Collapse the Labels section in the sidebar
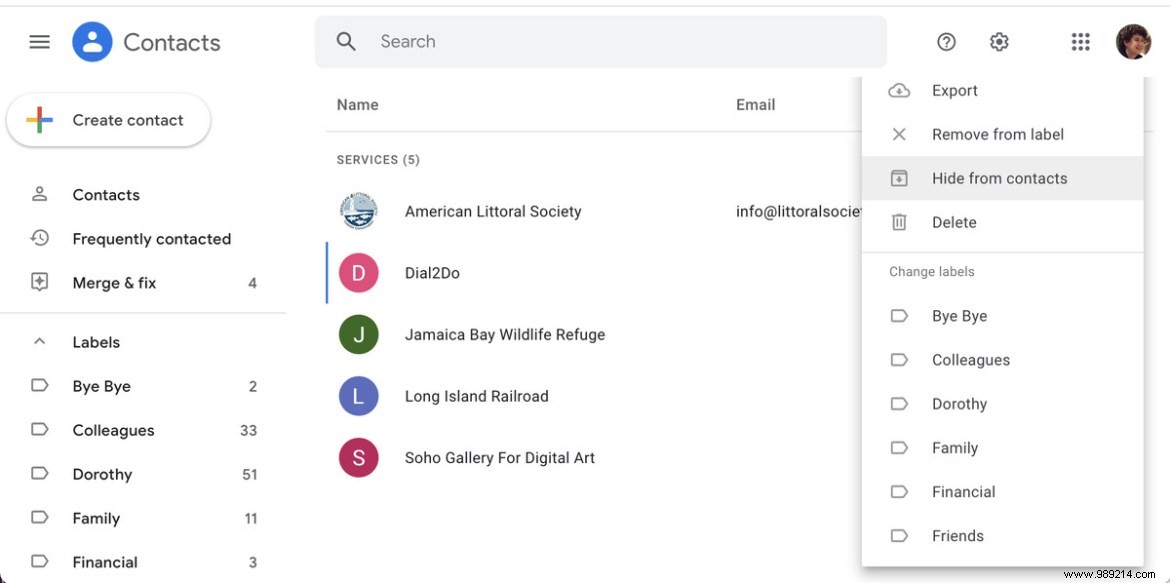Image resolution: width=1170 pixels, height=583 pixels. pos(39,341)
